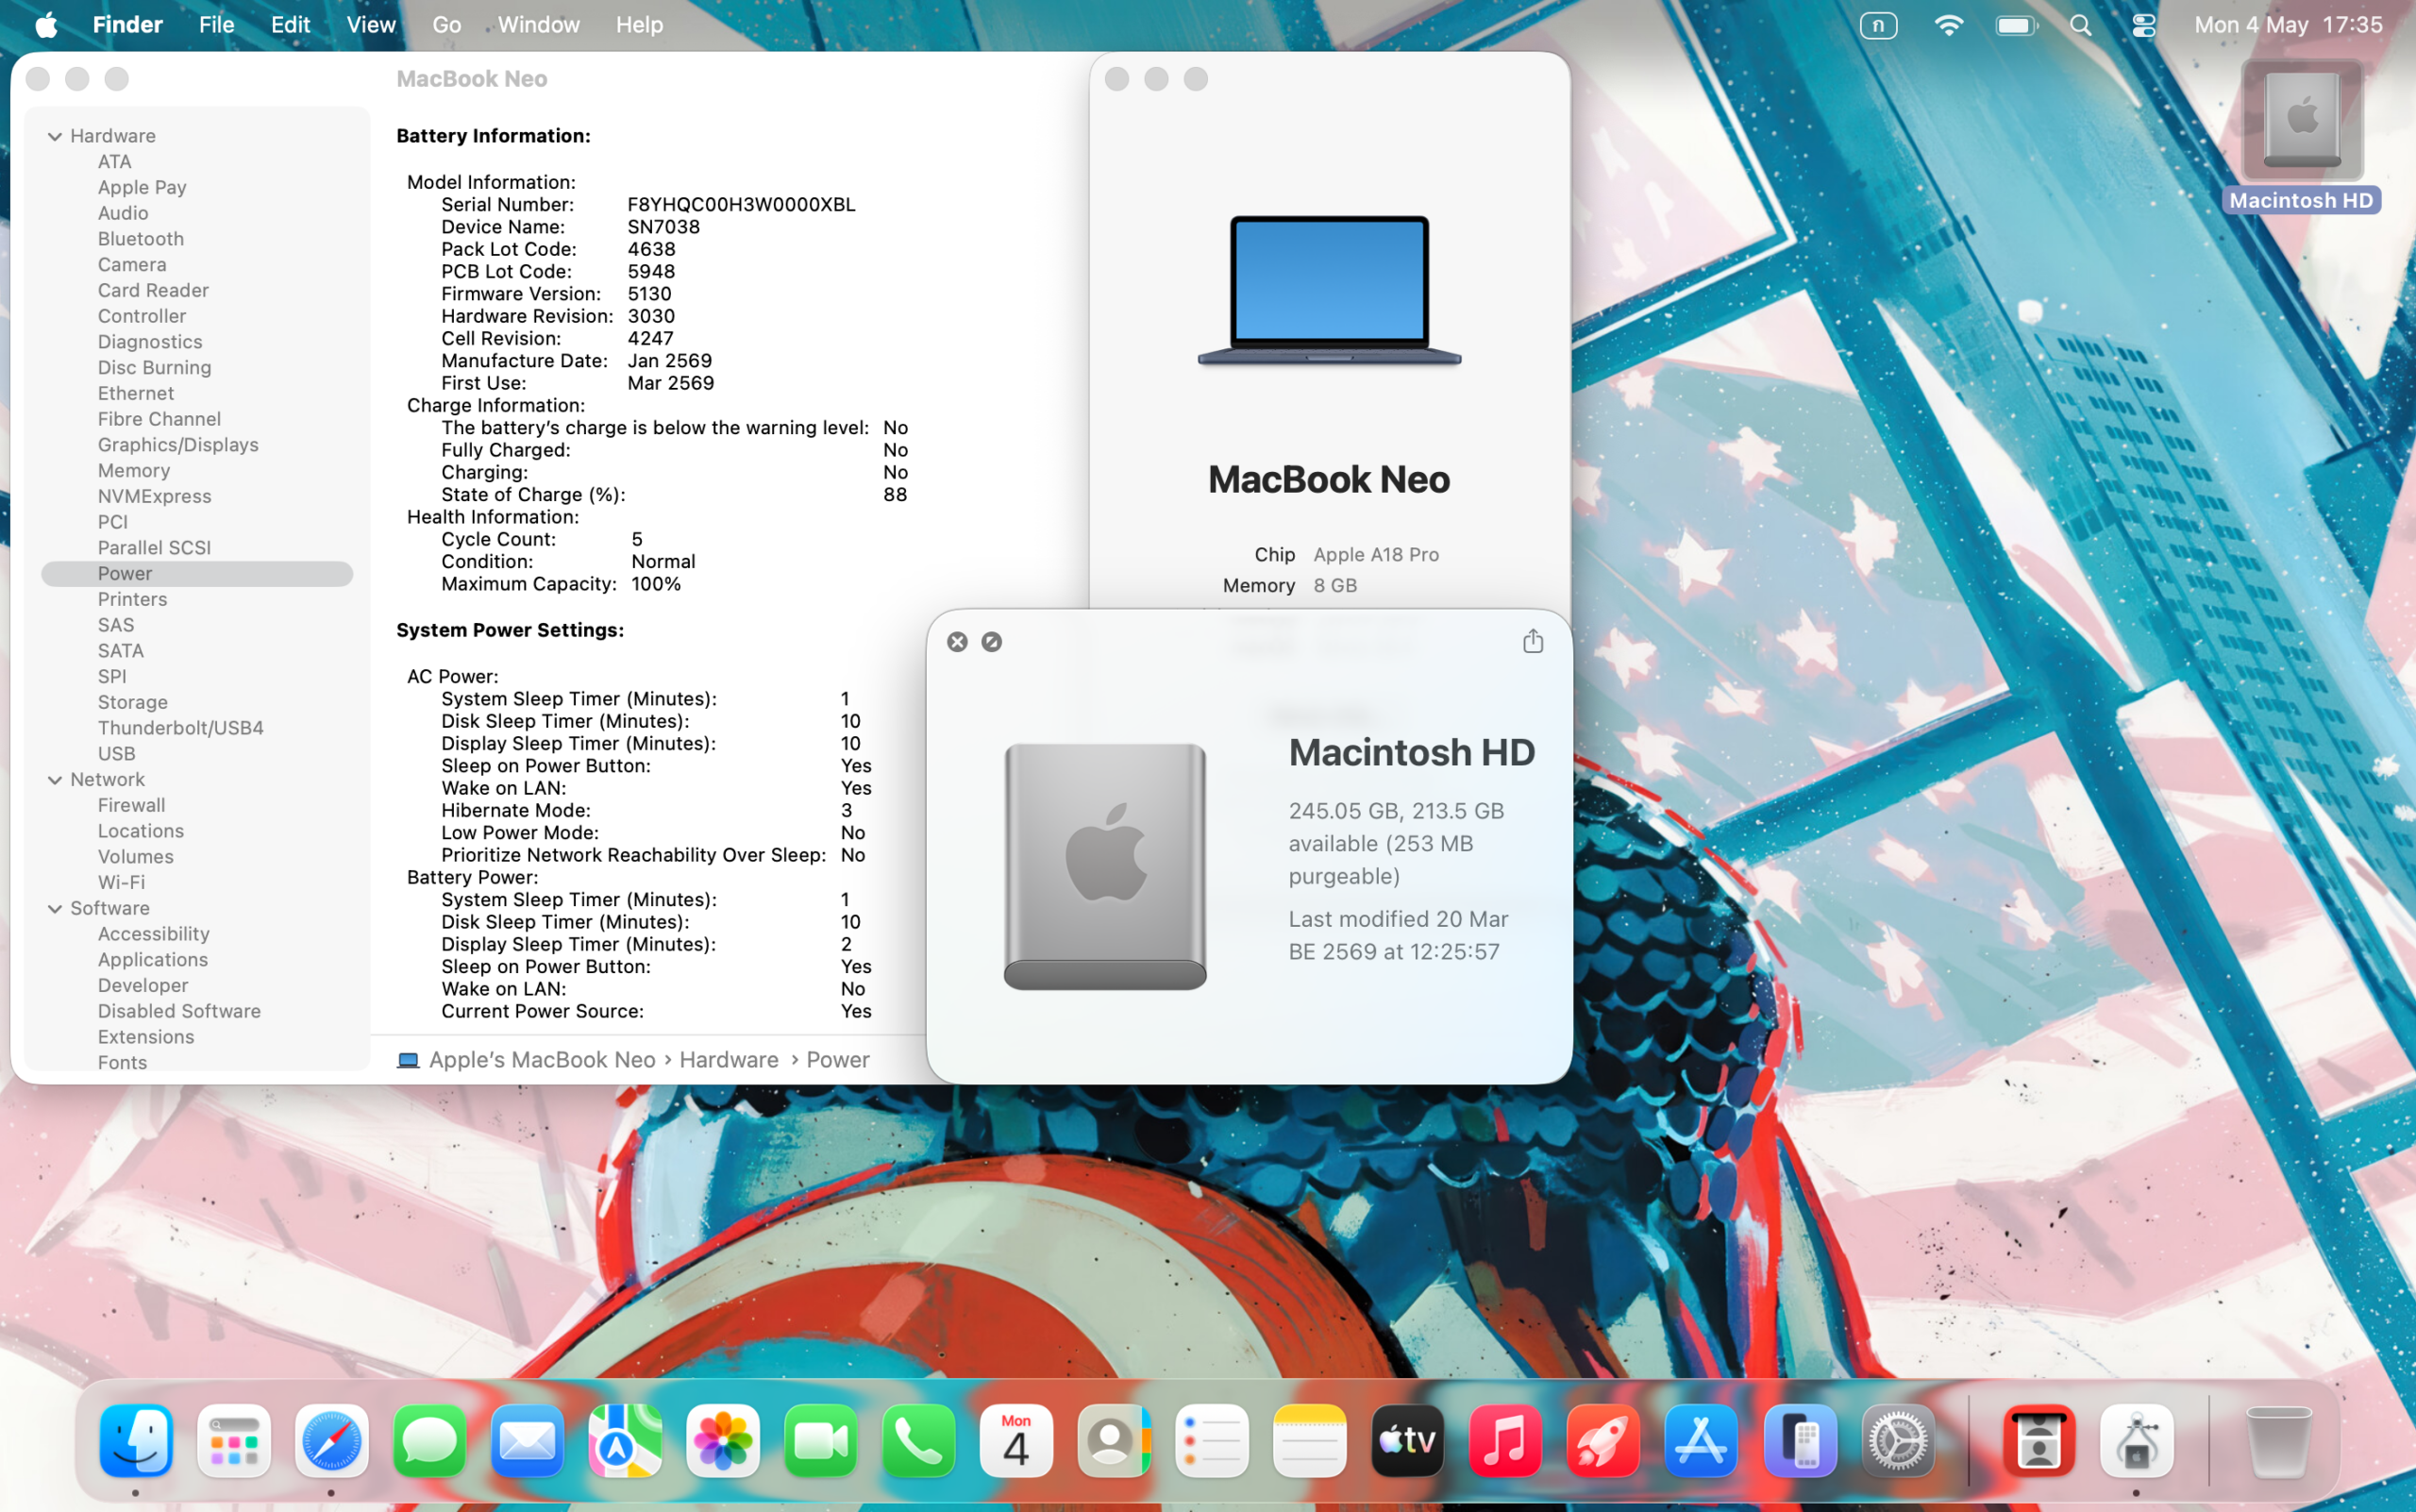The image size is (2416, 1512).
Task: Open Spotlight search in menu bar
Action: click(2081, 25)
